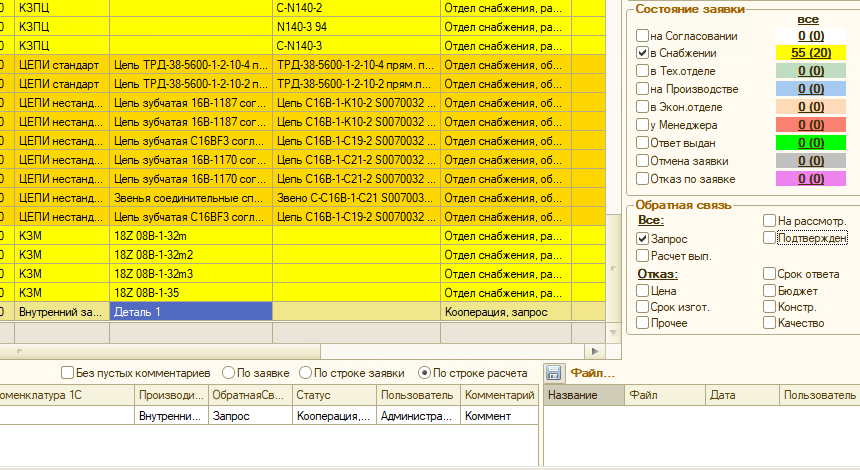Tick the 'Качество' checkbox

click(769, 322)
